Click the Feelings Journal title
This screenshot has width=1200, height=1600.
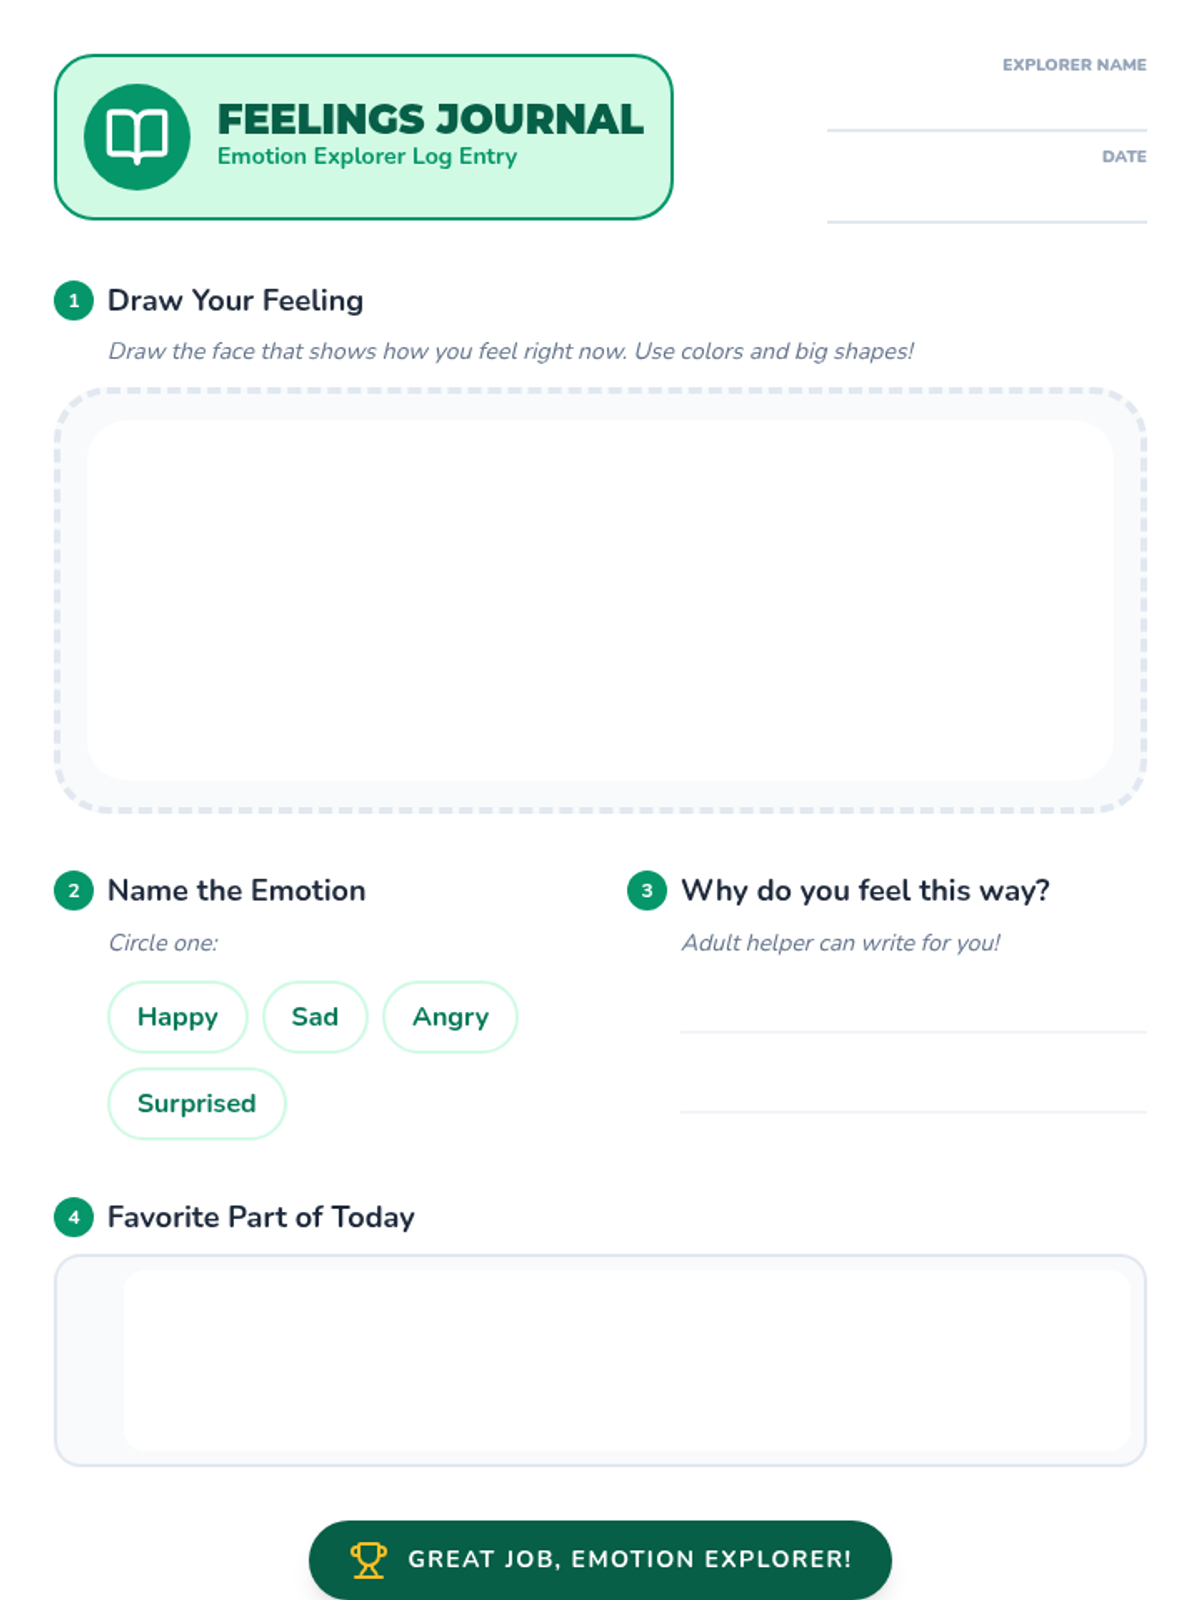(431, 119)
